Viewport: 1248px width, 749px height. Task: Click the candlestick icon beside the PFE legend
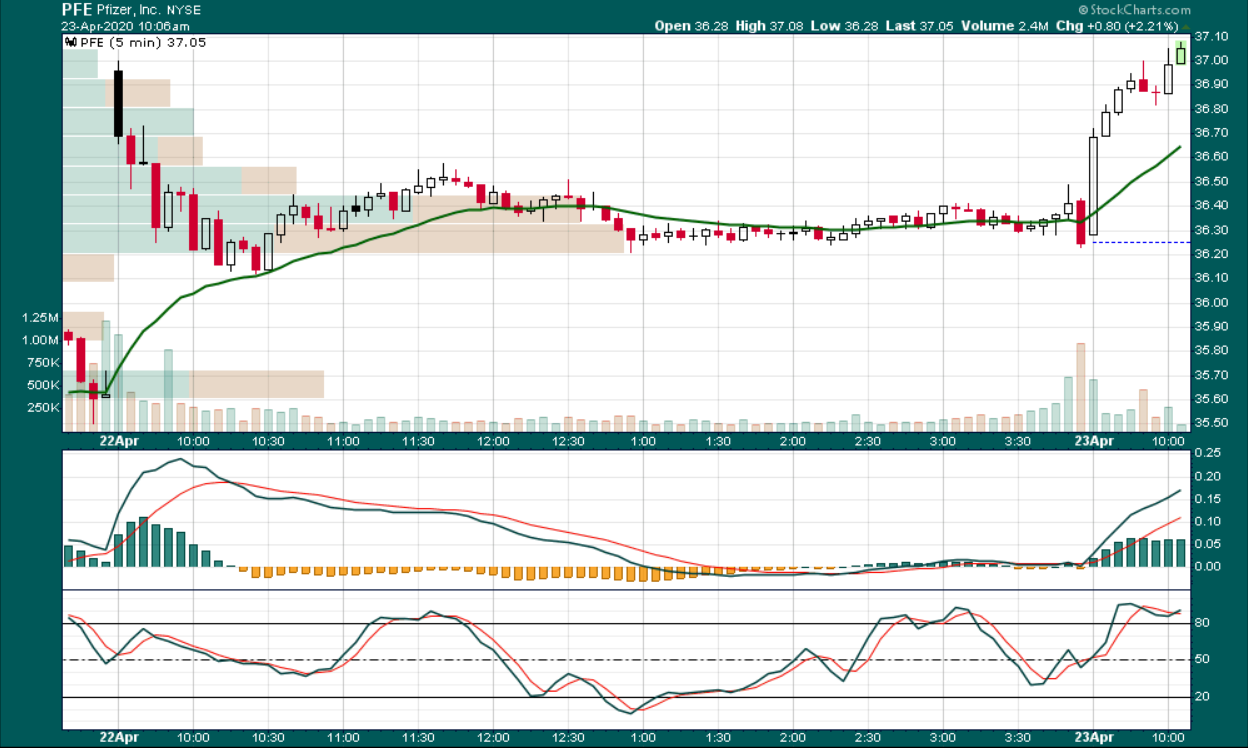coord(71,43)
